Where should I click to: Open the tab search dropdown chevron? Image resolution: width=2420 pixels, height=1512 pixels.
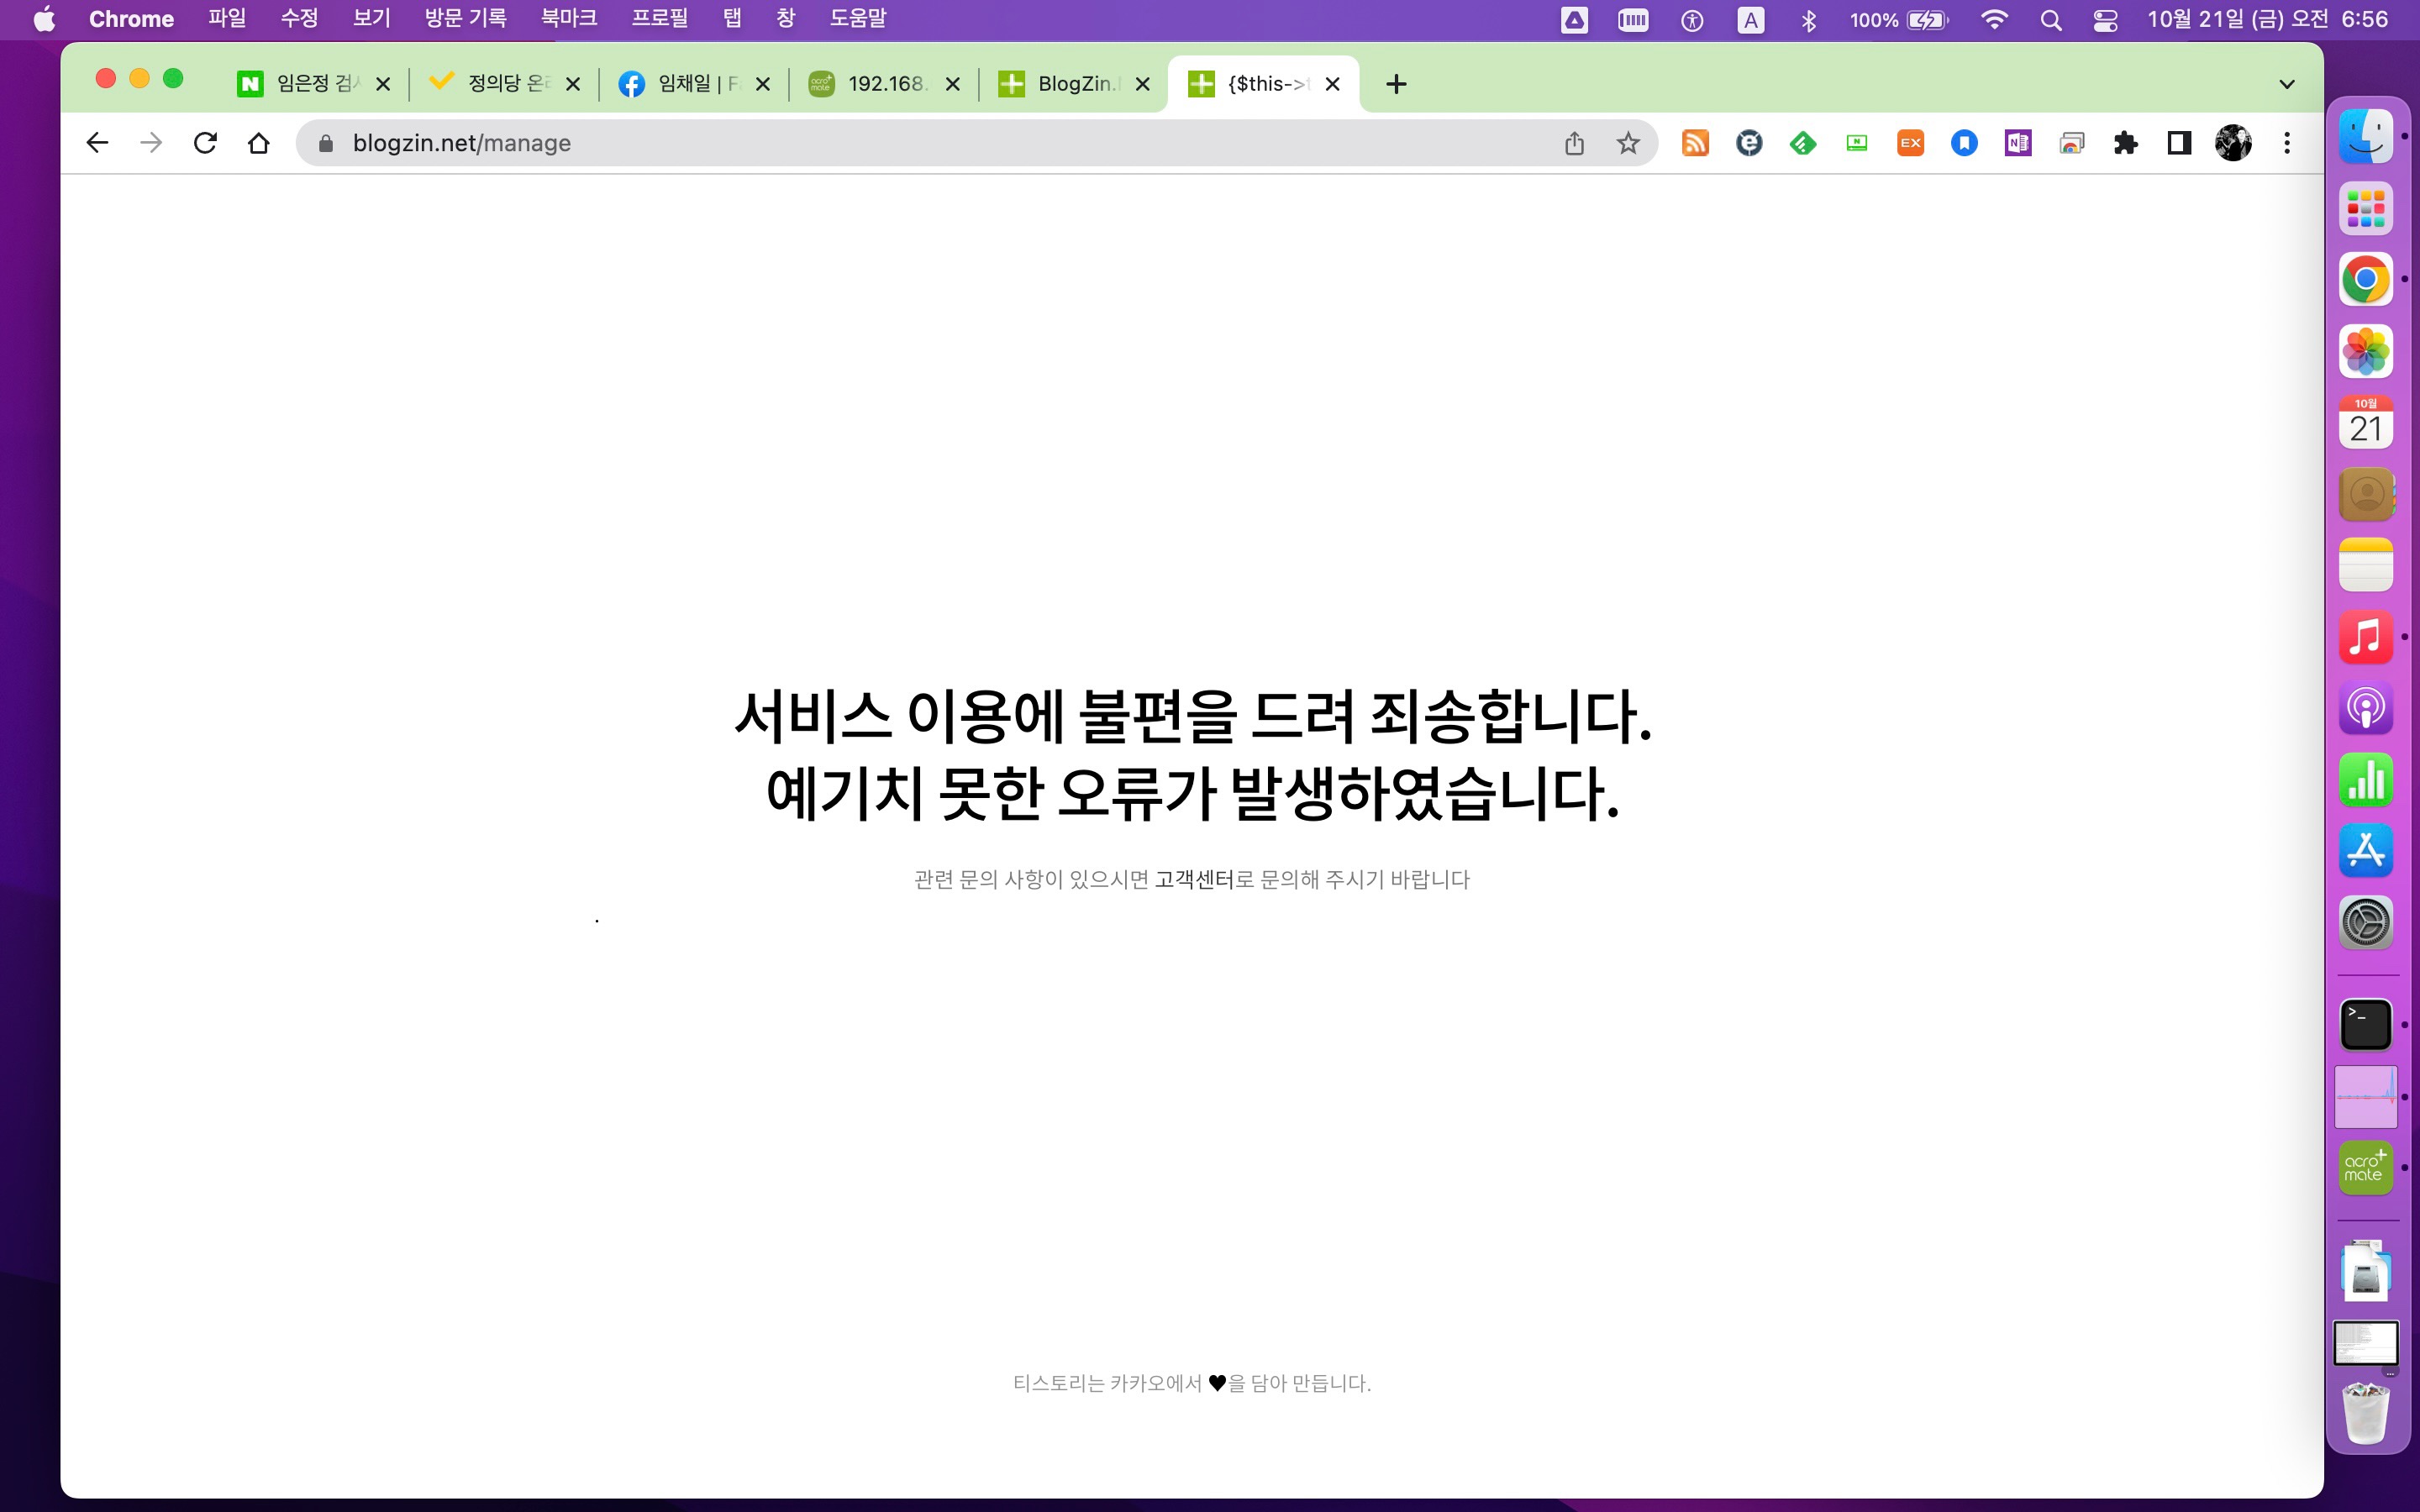2286,84
